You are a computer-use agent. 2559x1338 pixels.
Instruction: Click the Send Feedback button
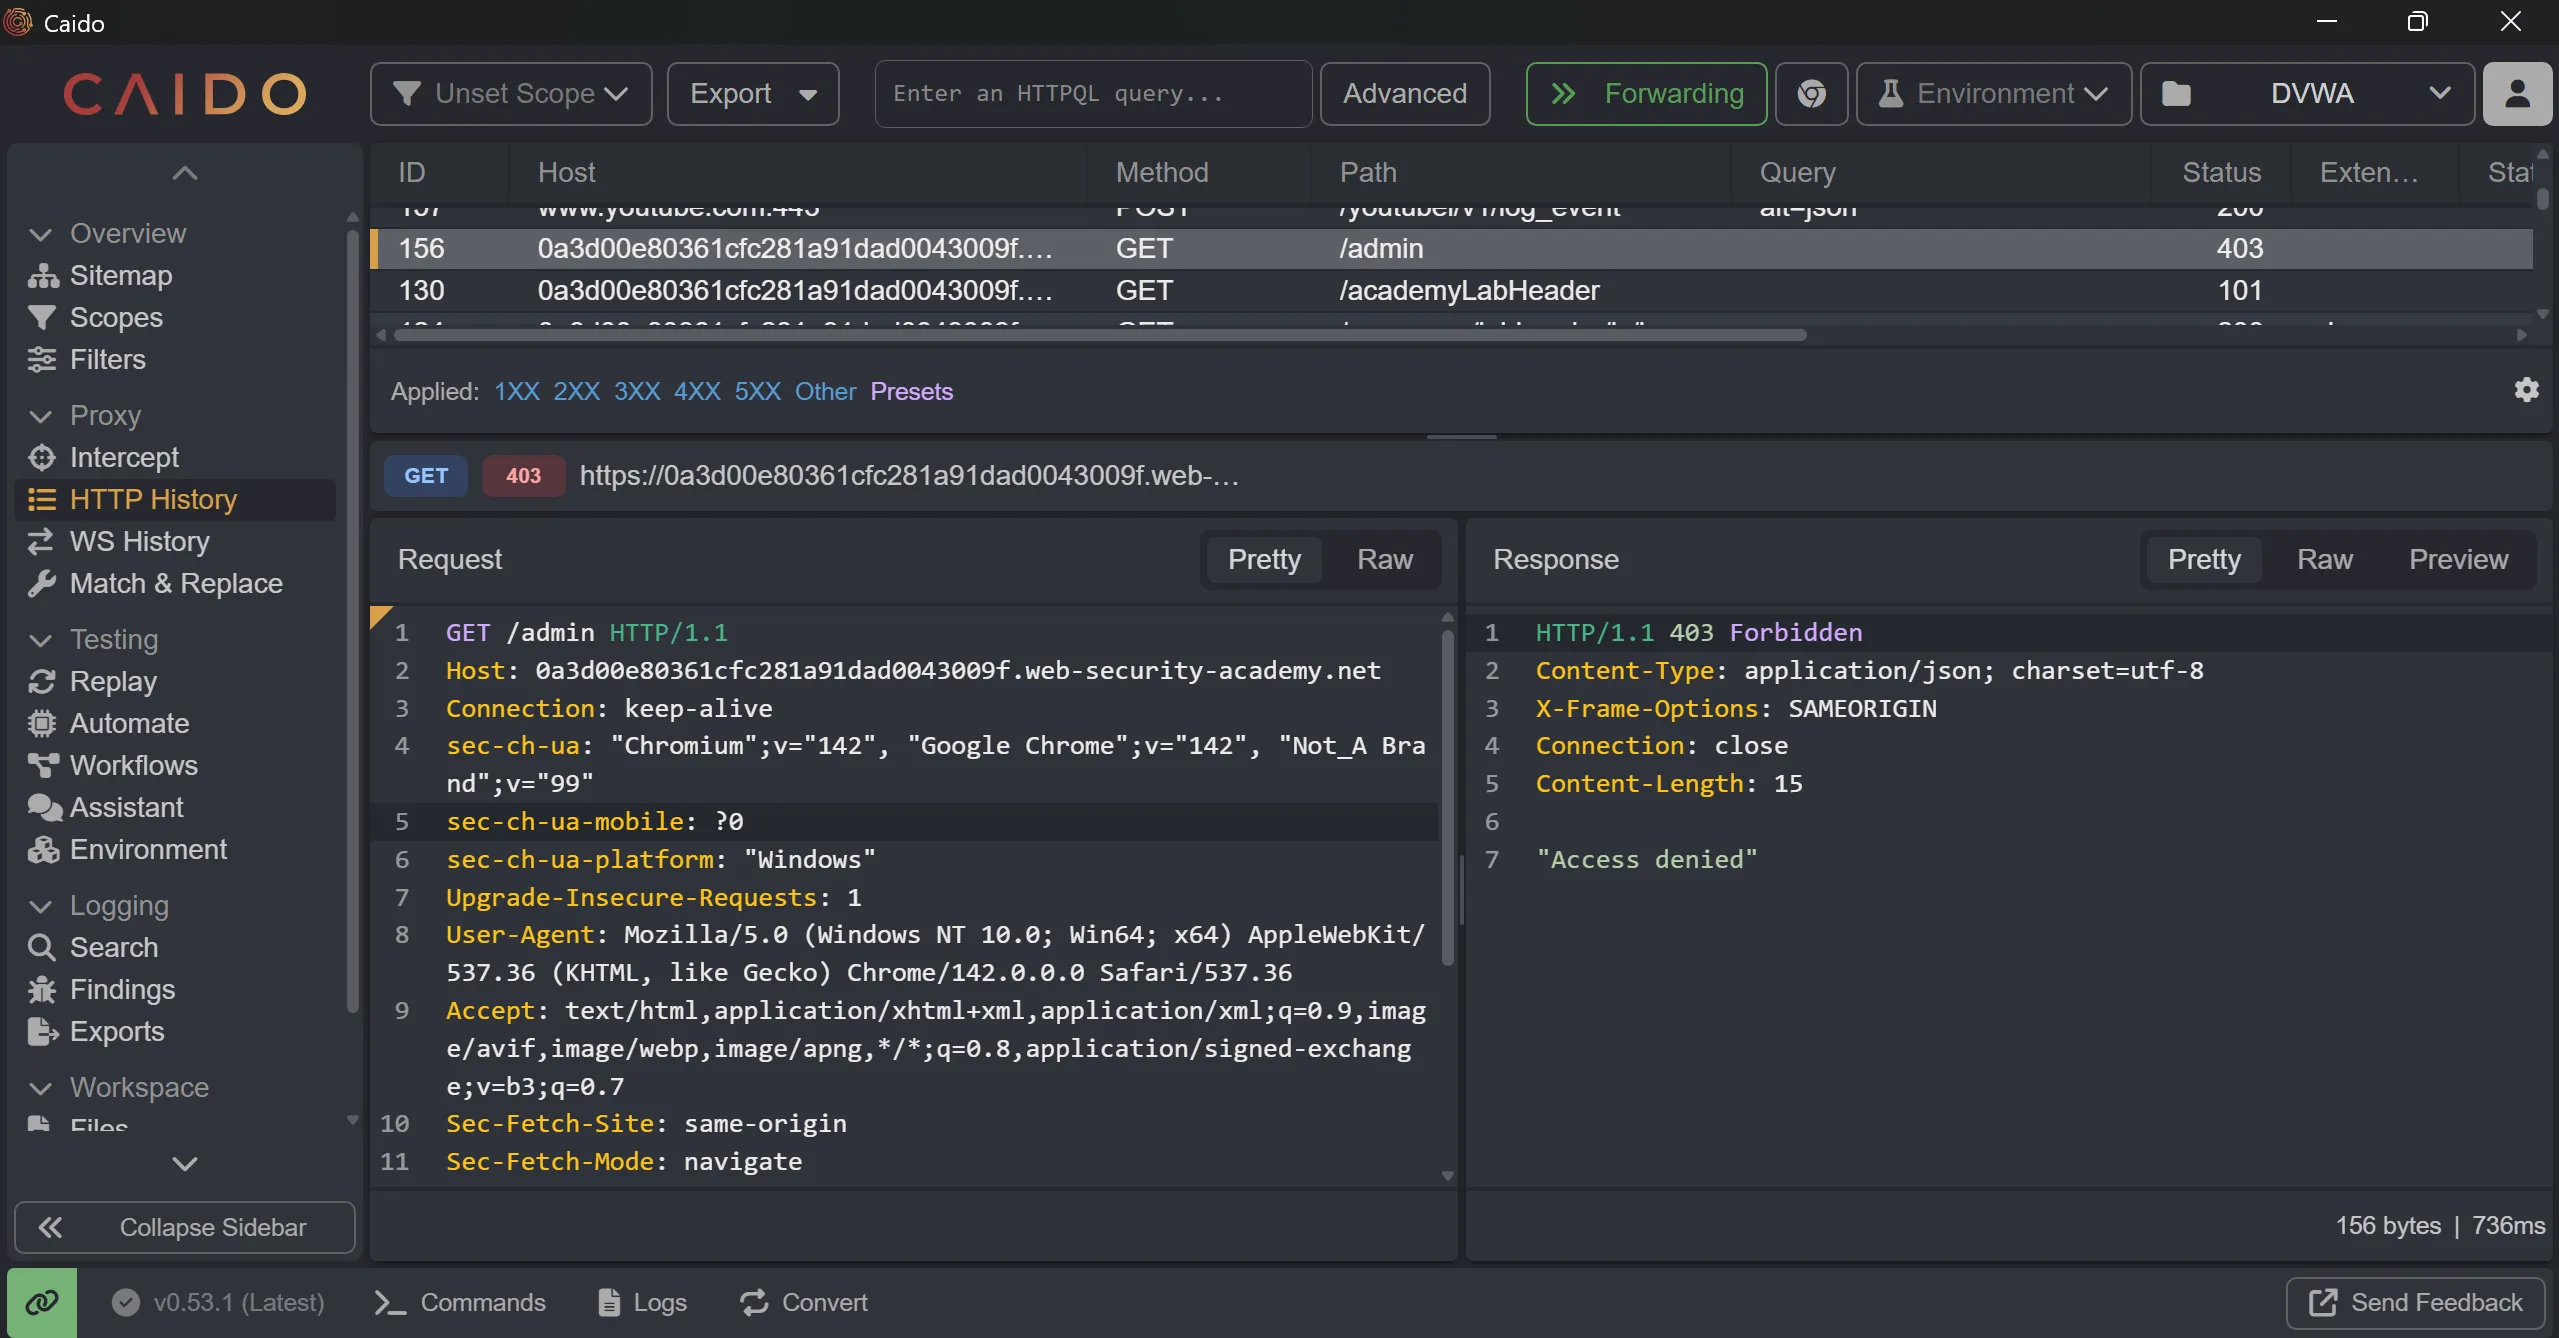(2415, 1302)
